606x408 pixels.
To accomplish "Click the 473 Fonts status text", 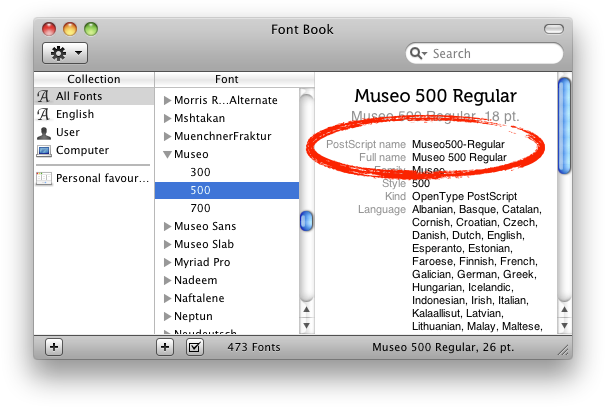I will [x=254, y=347].
